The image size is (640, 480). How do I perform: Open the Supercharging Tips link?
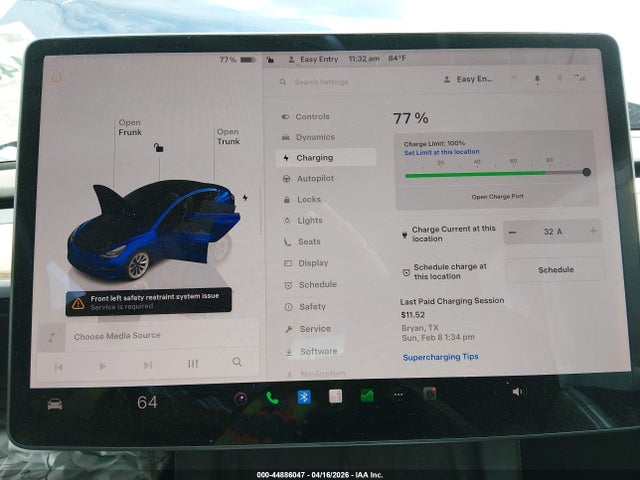[440, 358]
